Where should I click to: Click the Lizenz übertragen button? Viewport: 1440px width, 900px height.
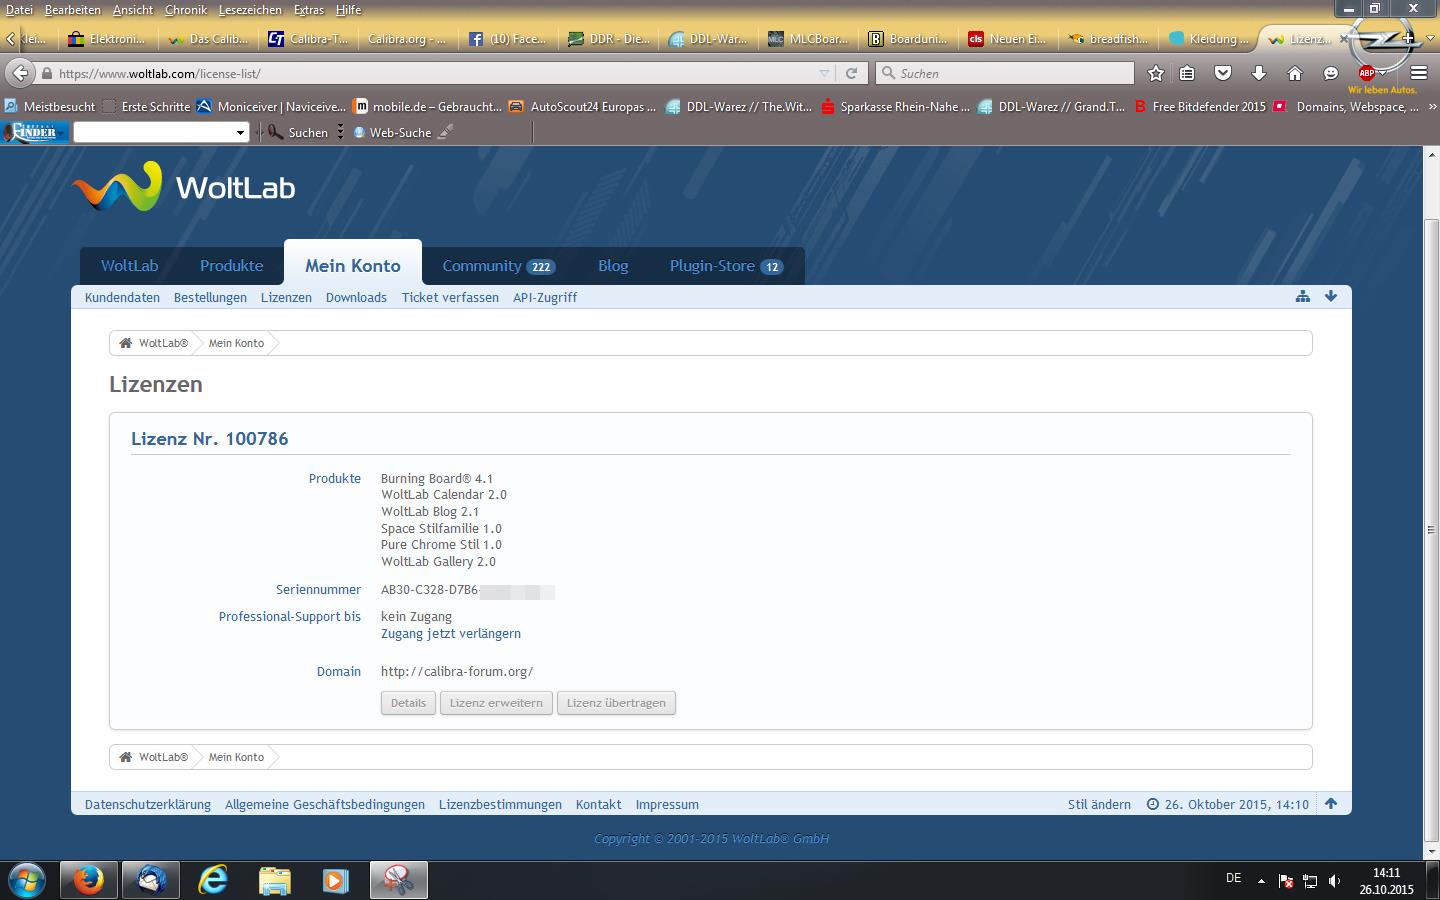616,703
